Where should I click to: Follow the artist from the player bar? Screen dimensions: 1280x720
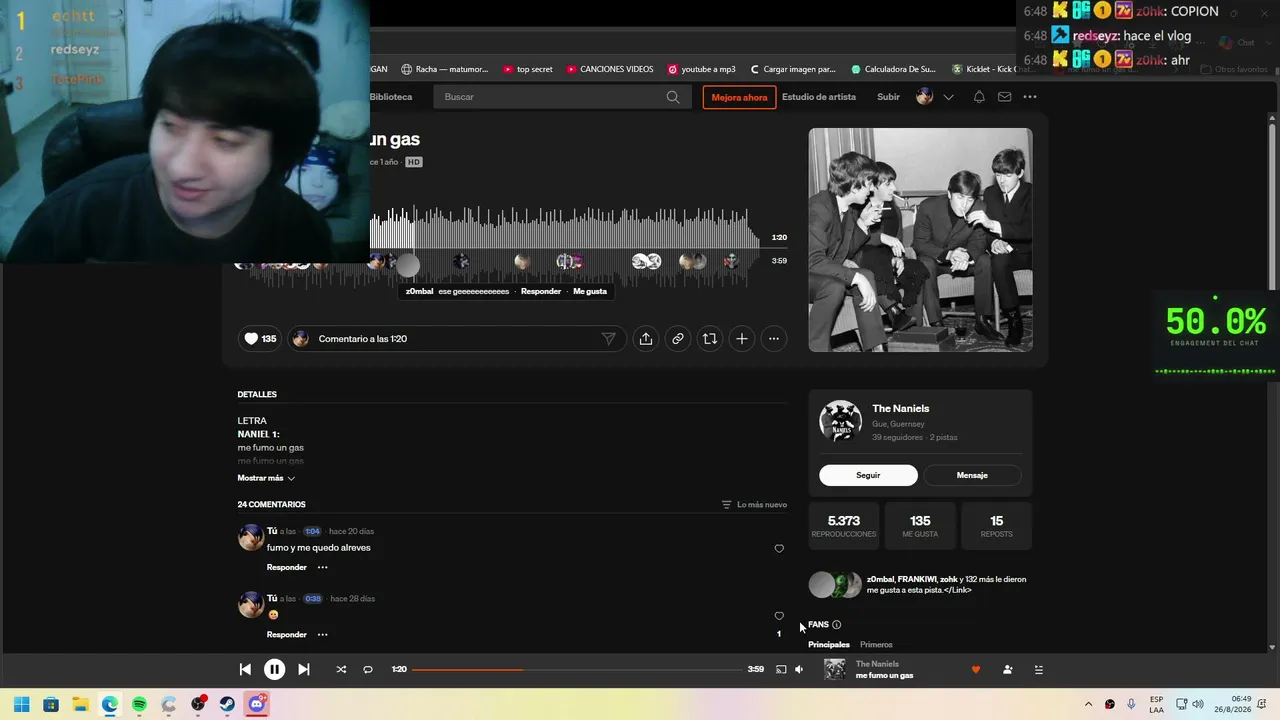1007,670
